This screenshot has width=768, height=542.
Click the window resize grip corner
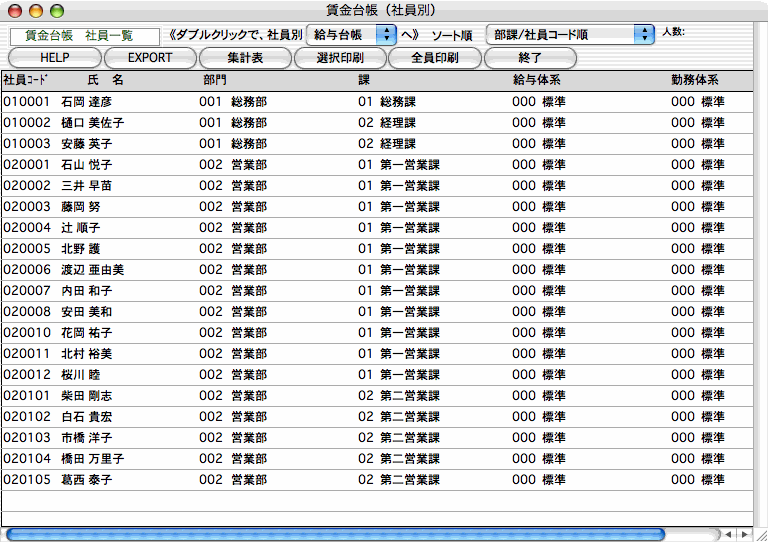coord(759,534)
